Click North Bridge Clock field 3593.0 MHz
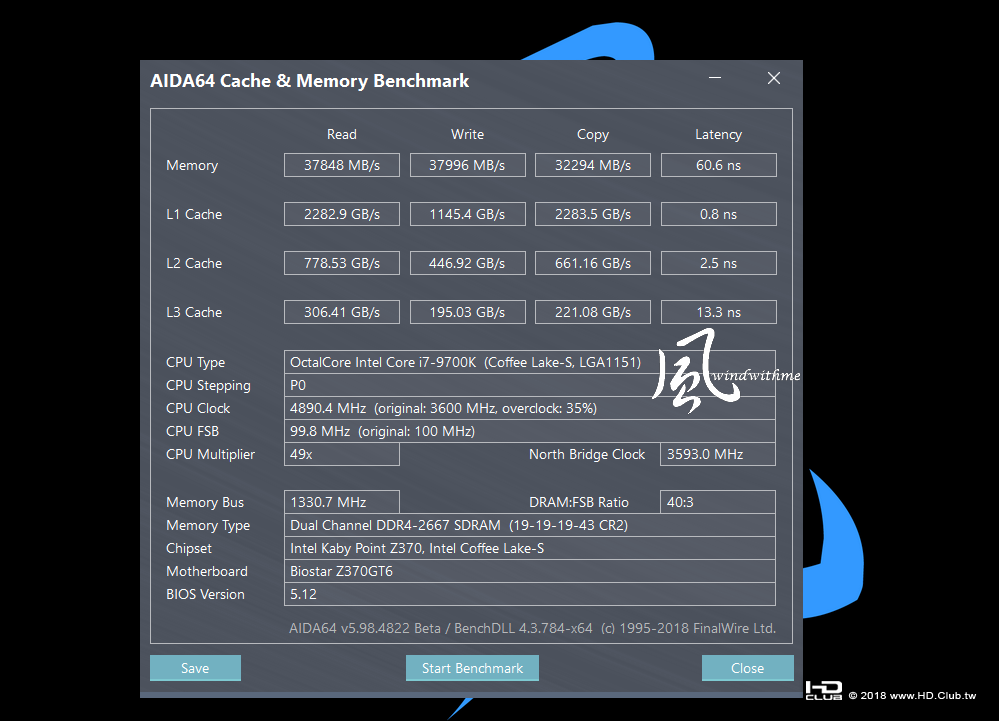 (x=717, y=454)
